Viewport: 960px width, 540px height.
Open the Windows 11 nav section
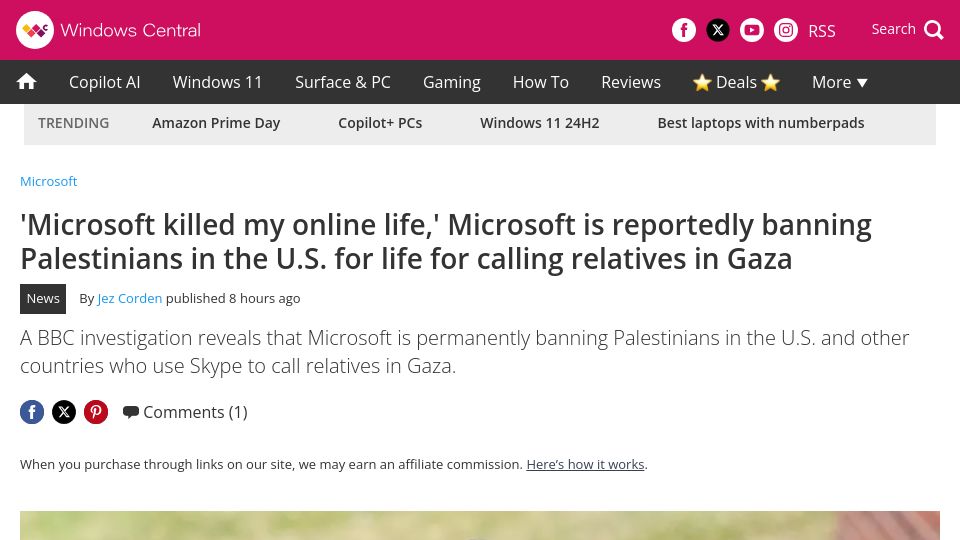tap(217, 82)
